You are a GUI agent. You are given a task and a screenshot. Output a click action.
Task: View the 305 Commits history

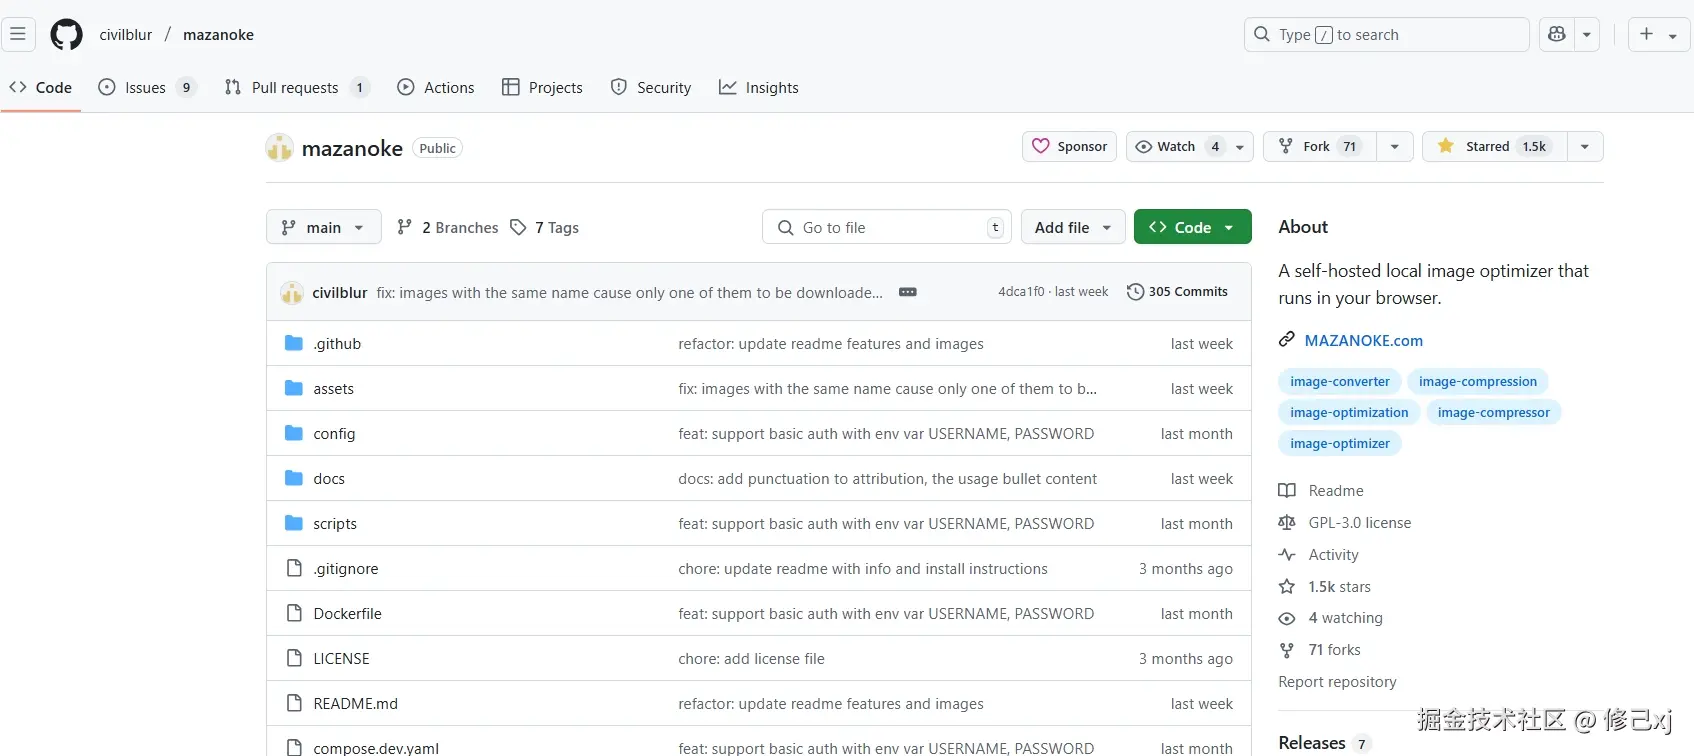[1177, 292]
